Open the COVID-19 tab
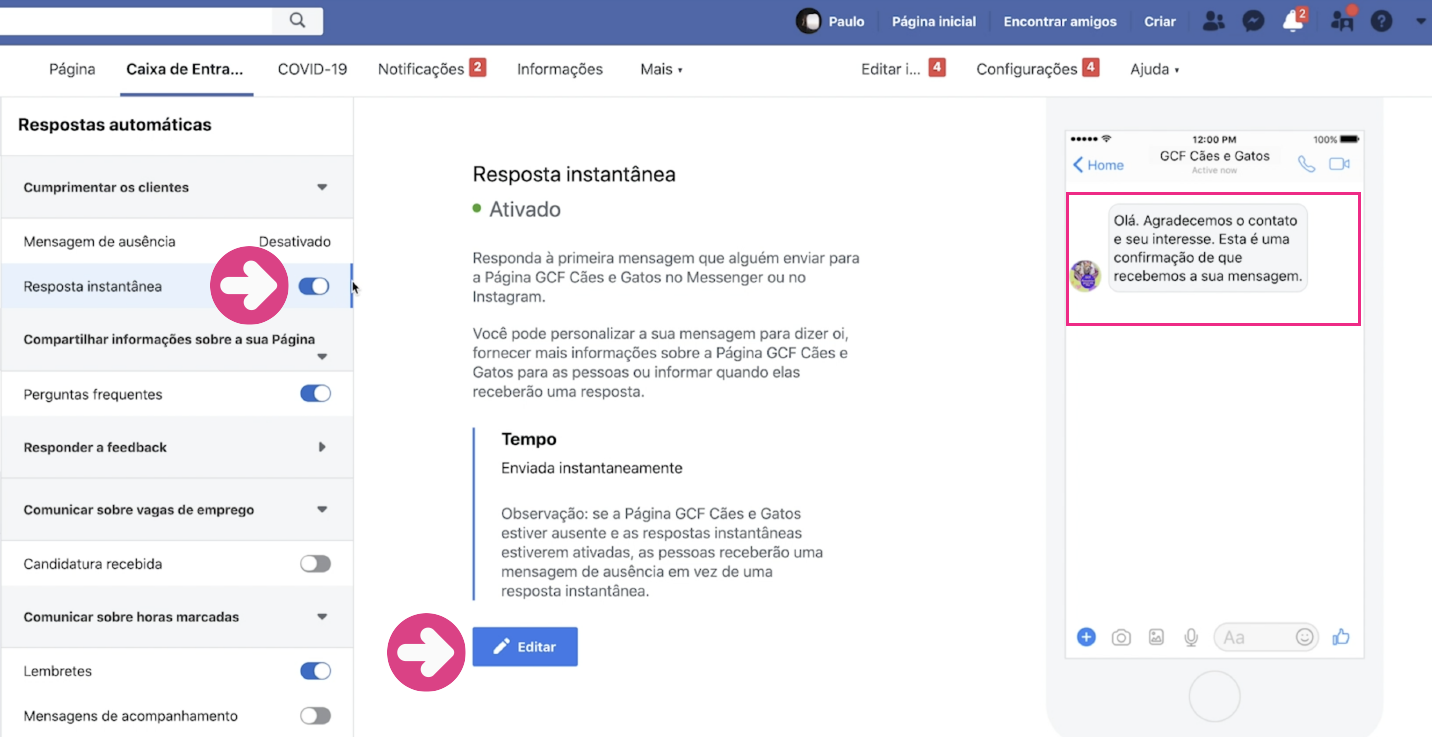 pos(312,69)
